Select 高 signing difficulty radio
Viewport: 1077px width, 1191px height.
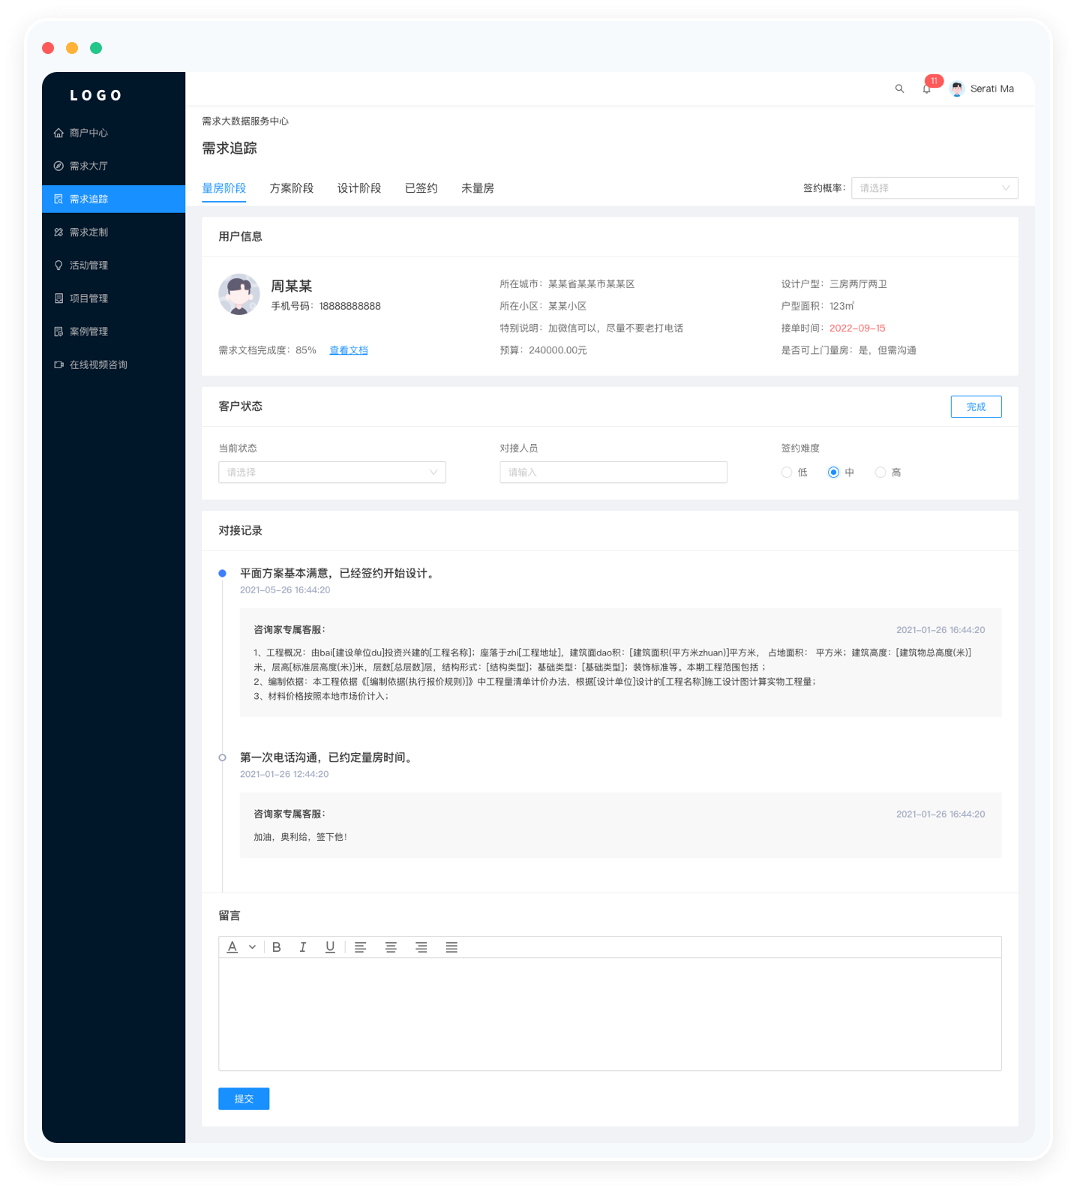[880, 472]
